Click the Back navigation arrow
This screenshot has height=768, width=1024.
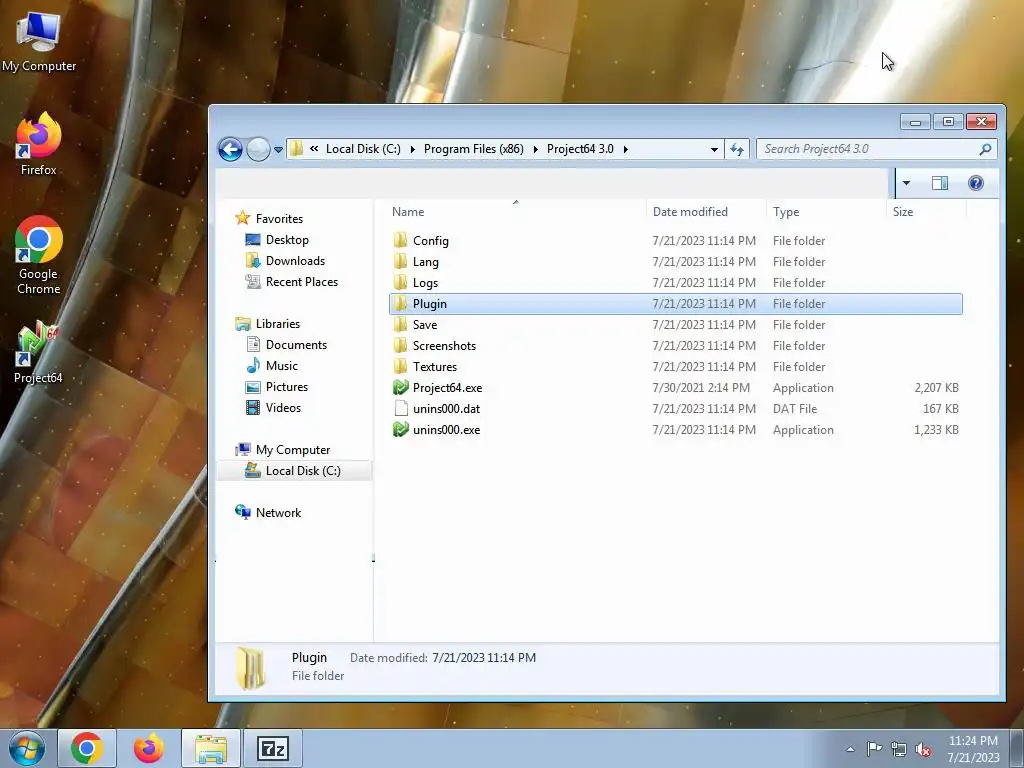point(230,150)
